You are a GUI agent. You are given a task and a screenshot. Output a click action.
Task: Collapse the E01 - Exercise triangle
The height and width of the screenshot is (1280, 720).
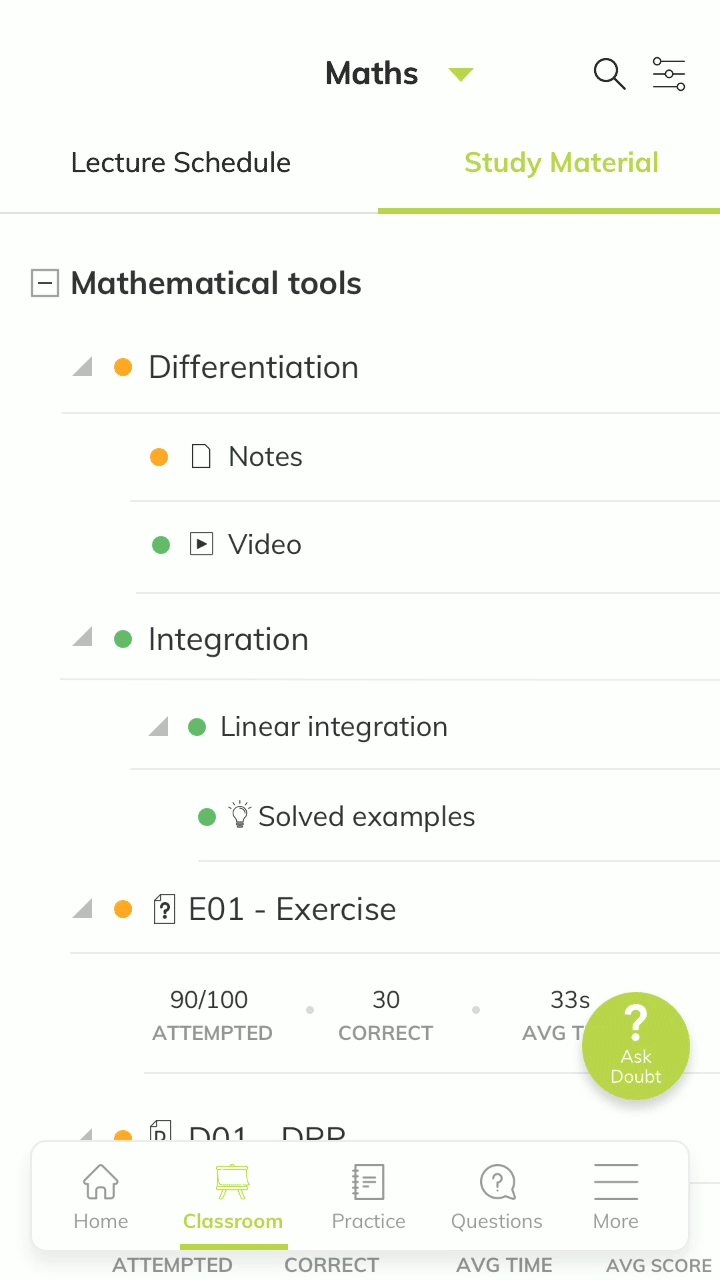83,908
